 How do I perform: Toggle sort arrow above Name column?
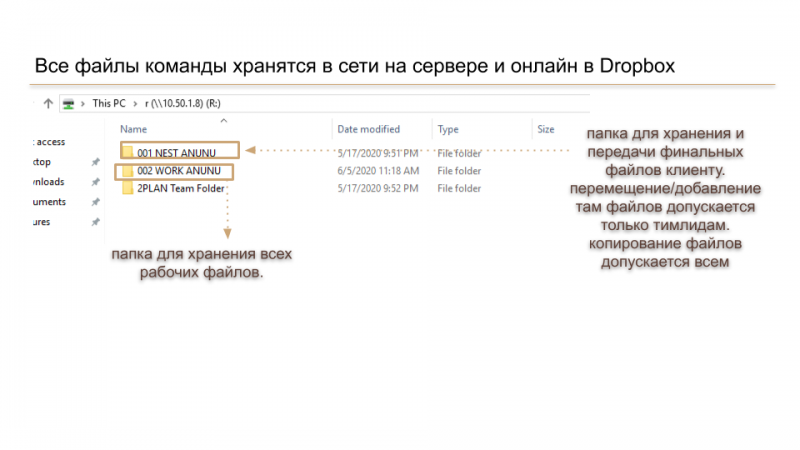(x=223, y=119)
